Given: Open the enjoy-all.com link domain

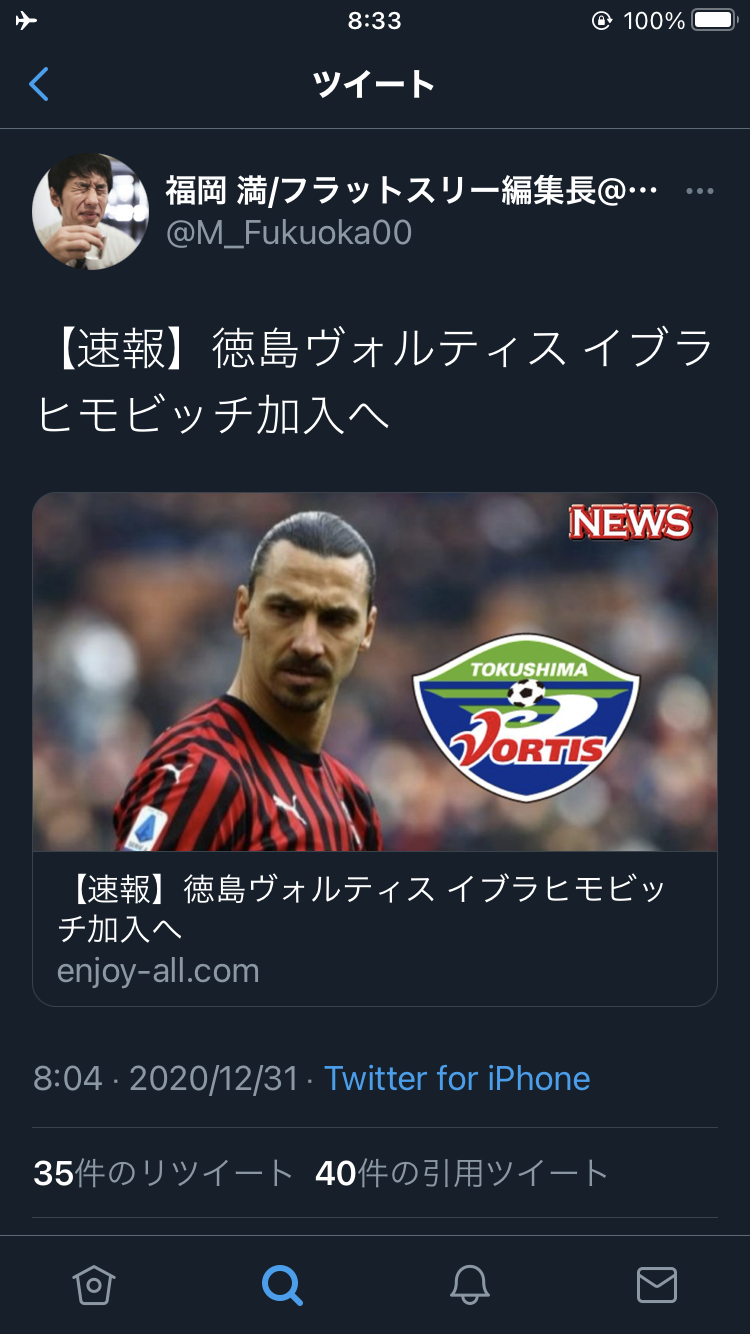Looking at the screenshot, I should click(x=158, y=971).
